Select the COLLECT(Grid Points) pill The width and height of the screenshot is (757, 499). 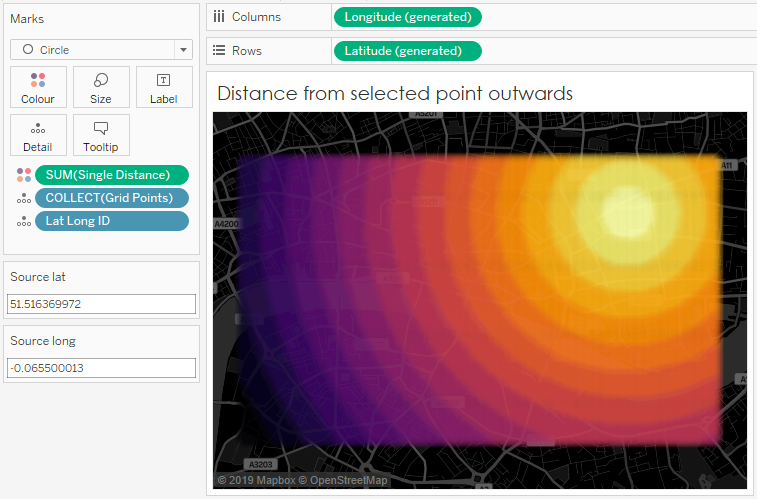(111, 198)
